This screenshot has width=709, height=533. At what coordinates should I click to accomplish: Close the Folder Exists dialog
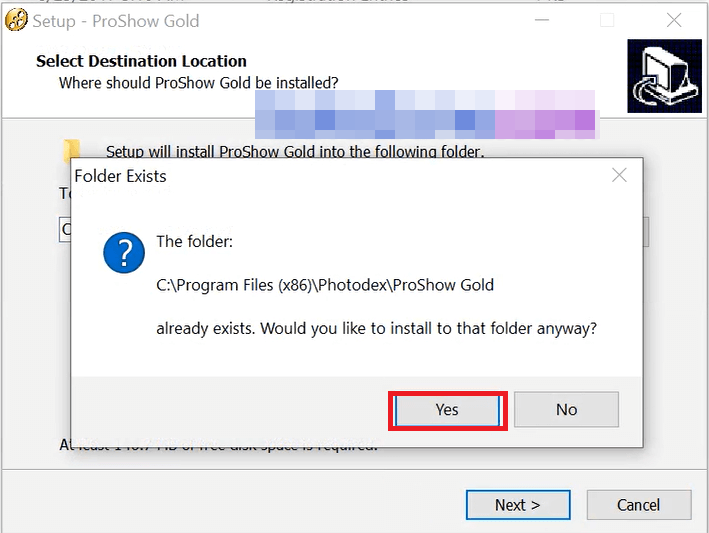tap(619, 176)
